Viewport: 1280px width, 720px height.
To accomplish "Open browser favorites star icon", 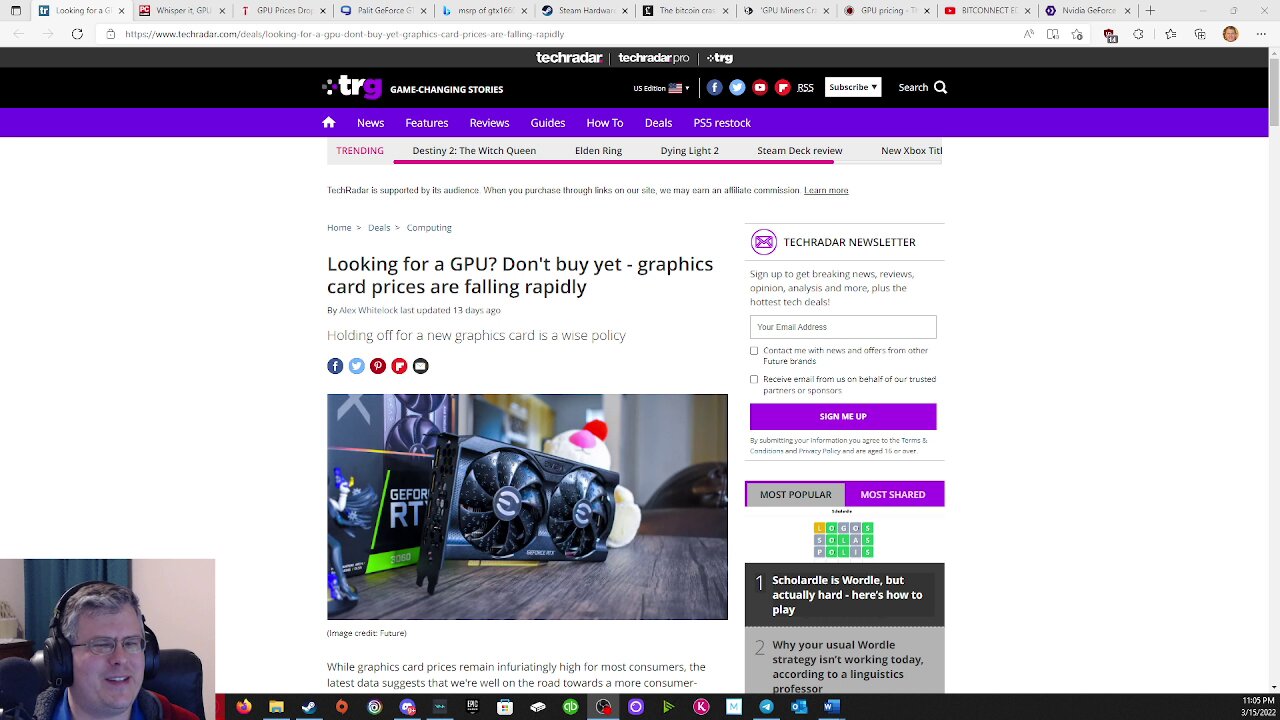I will 1170,34.
